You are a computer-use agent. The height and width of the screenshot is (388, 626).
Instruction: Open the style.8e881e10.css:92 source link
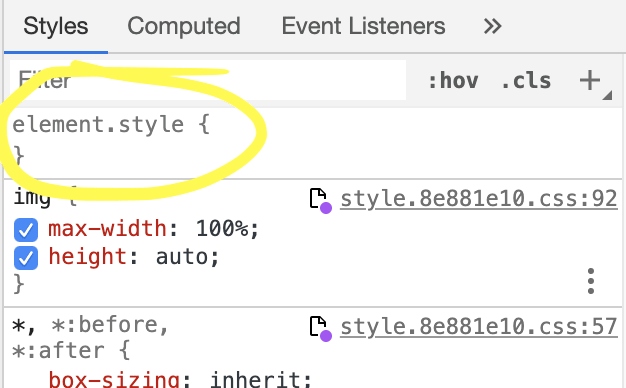click(479, 199)
